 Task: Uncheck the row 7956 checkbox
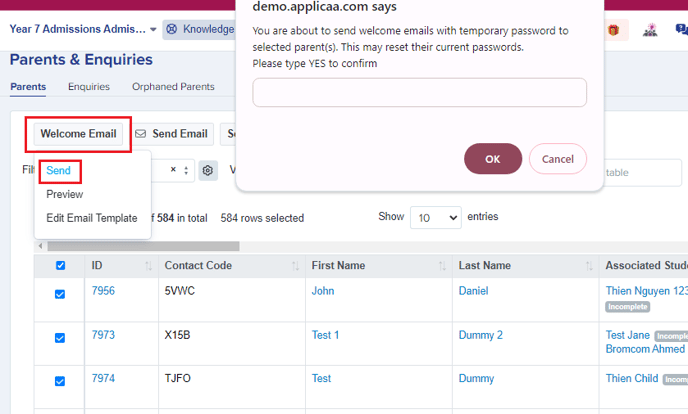coord(60,294)
